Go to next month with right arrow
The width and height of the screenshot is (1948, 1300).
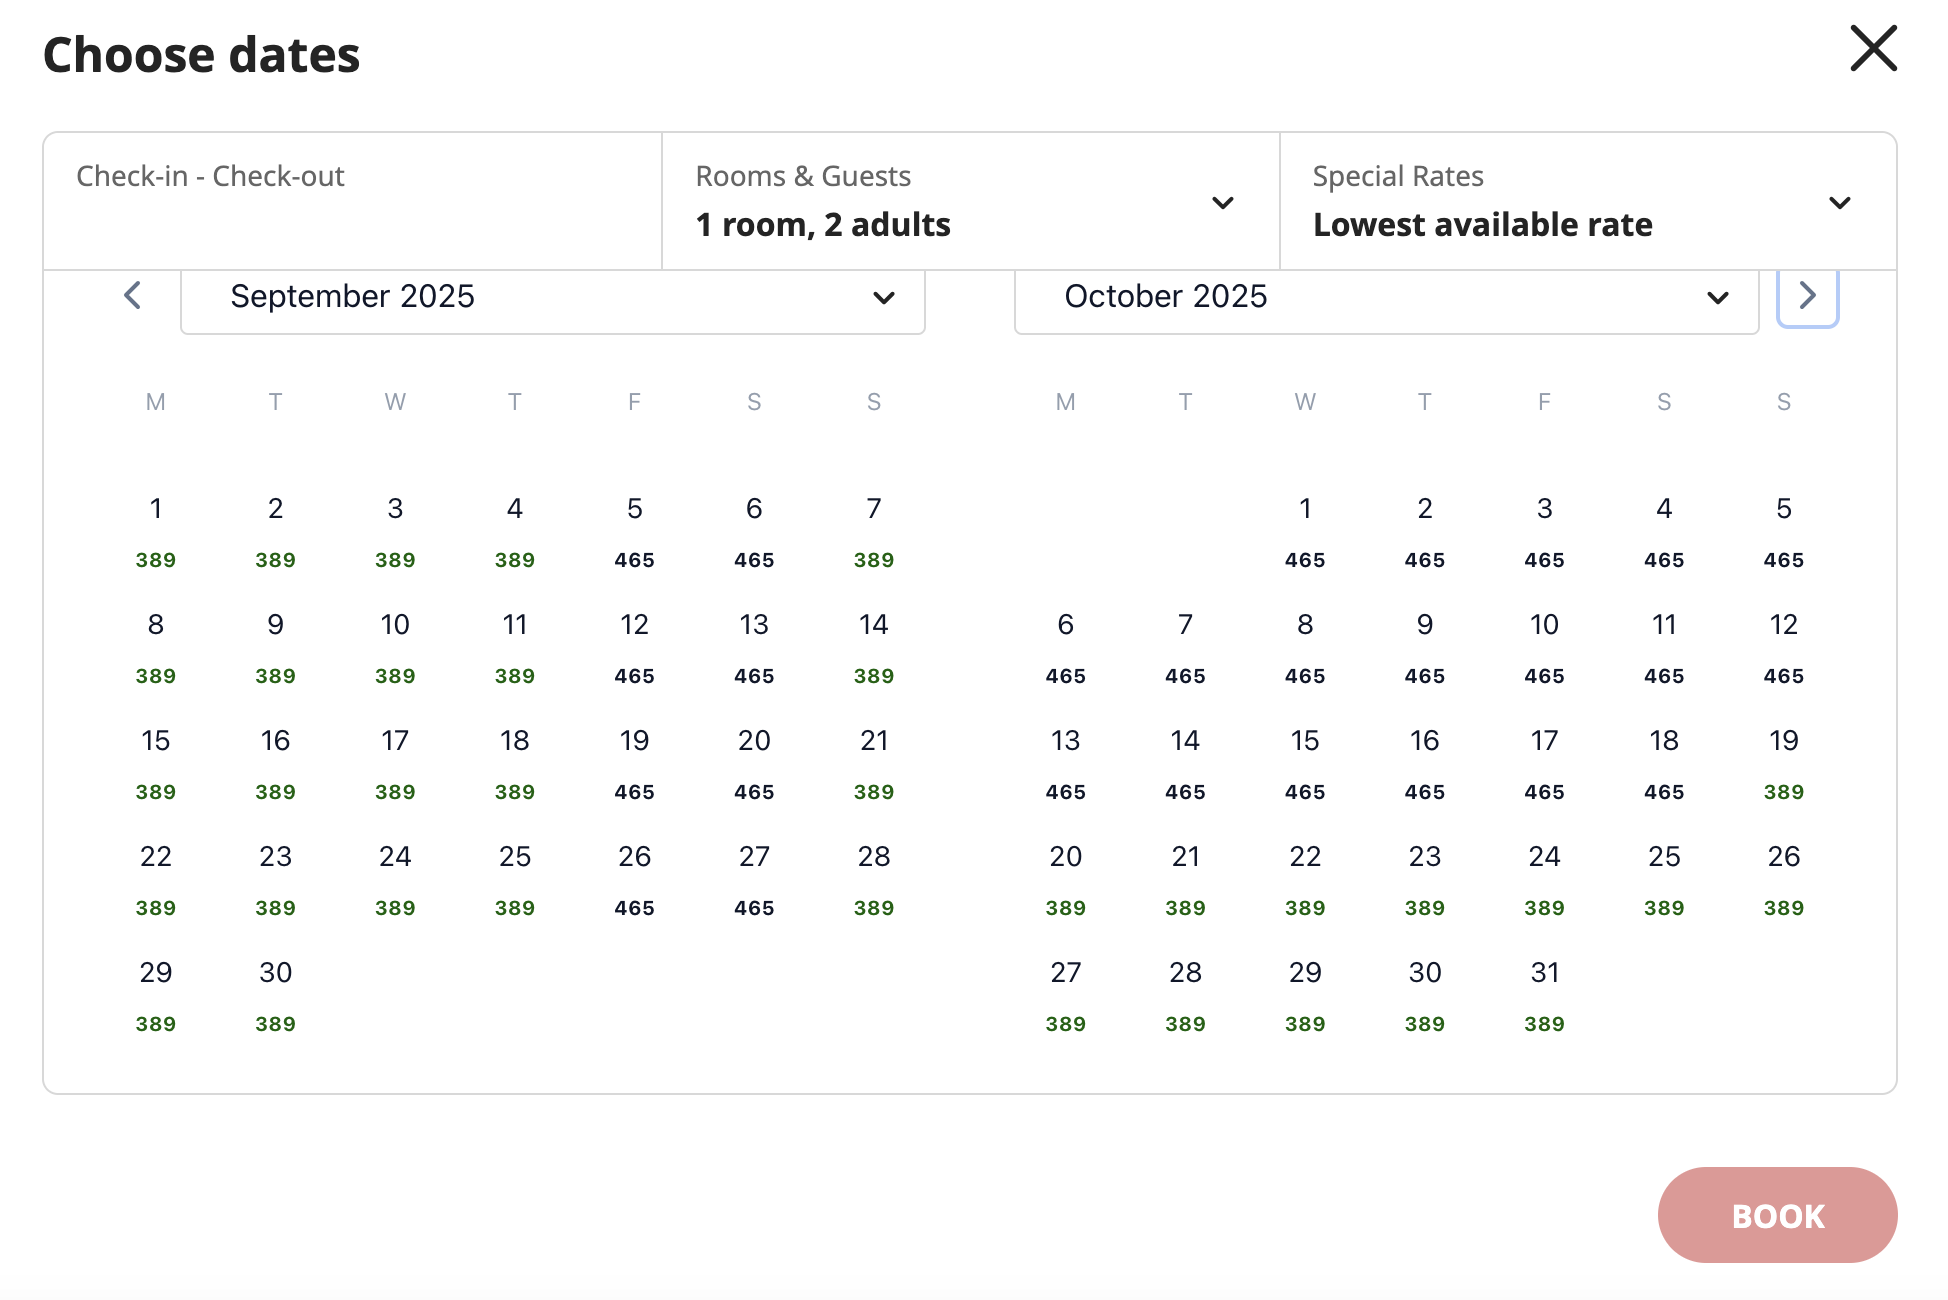point(1807,296)
